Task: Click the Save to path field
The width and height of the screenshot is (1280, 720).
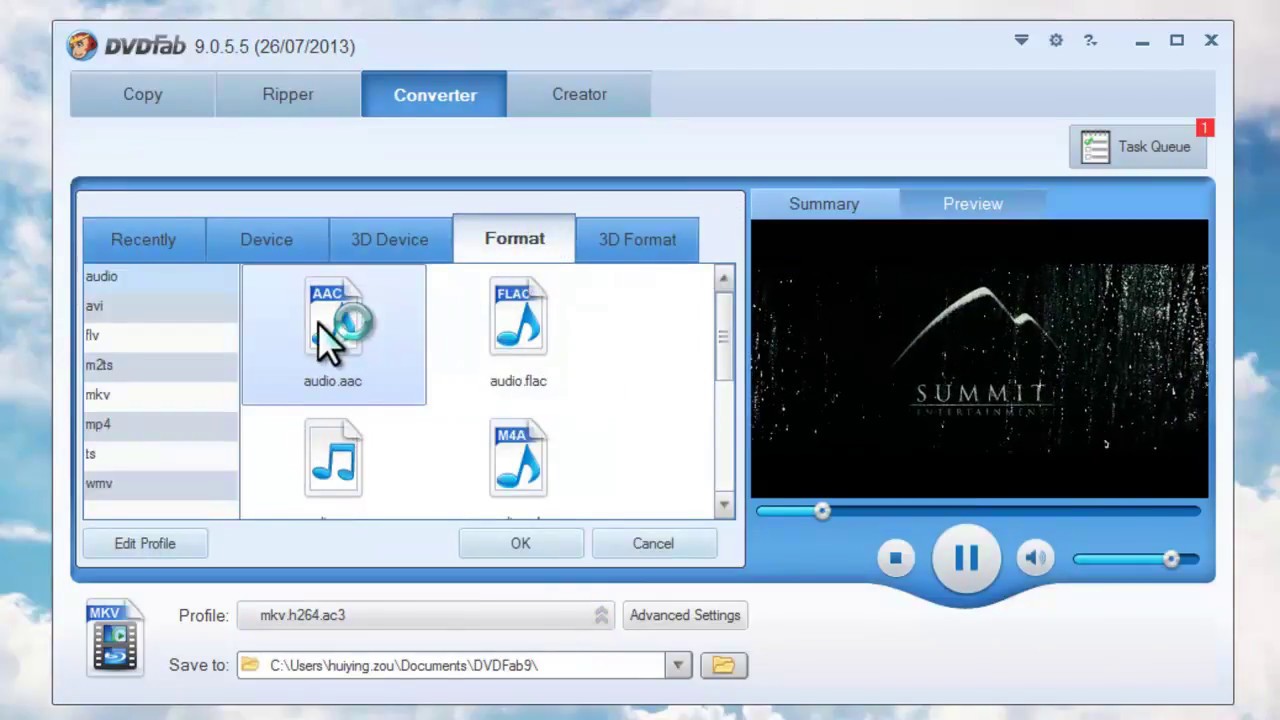Action: [x=451, y=665]
